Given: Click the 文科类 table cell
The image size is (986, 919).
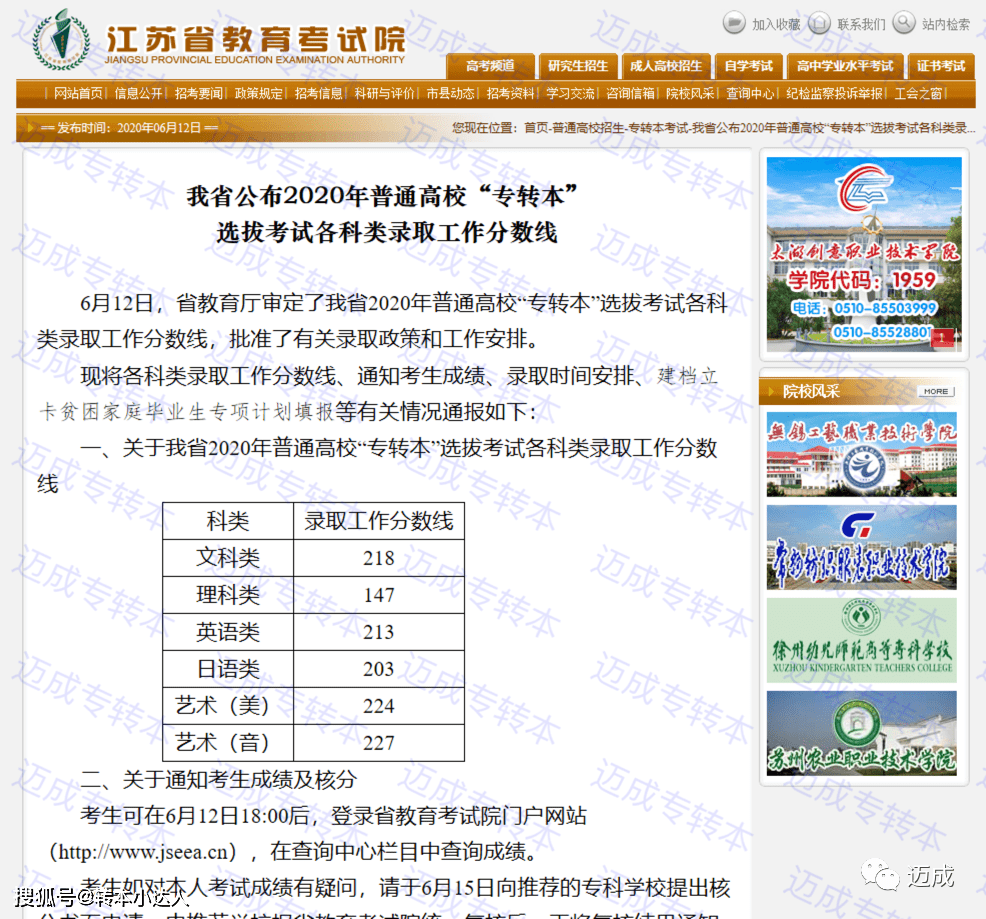Looking at the screenshot, I should (x=228, y=558).
